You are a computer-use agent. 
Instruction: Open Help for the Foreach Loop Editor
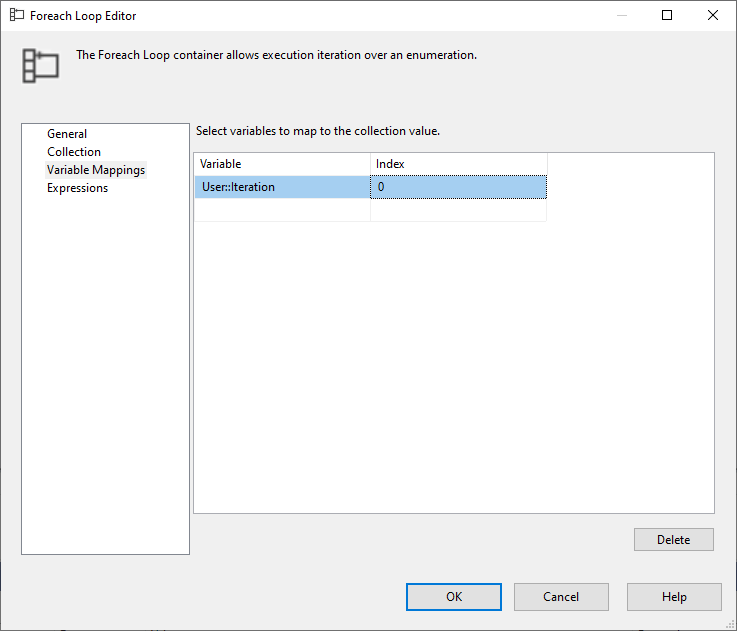click(674, 597)
